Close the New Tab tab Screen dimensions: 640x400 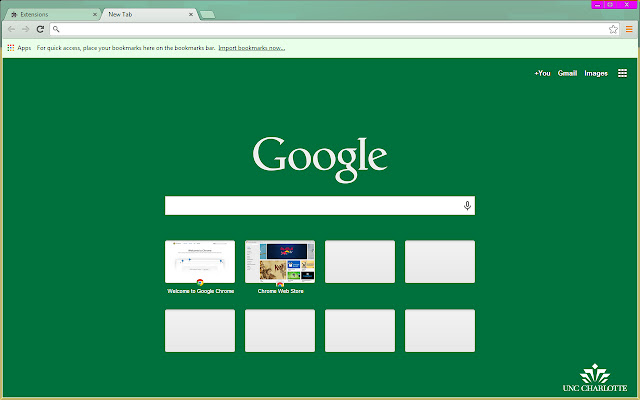point(191,15)
